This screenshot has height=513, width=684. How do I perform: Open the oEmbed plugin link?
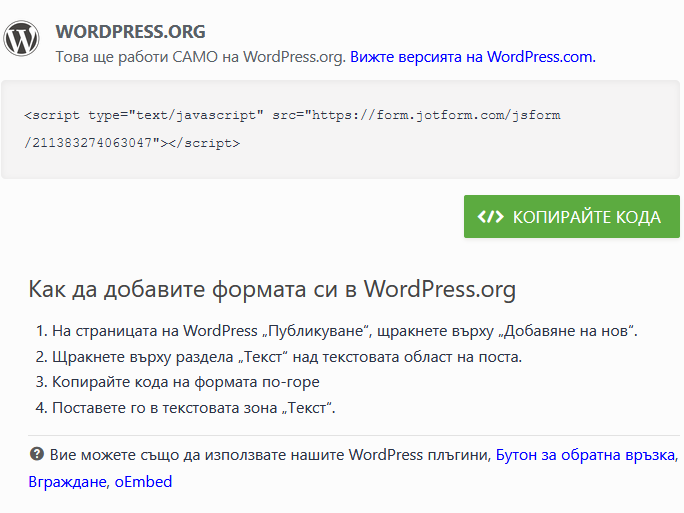pyautogui.click(x=143, y=482)
